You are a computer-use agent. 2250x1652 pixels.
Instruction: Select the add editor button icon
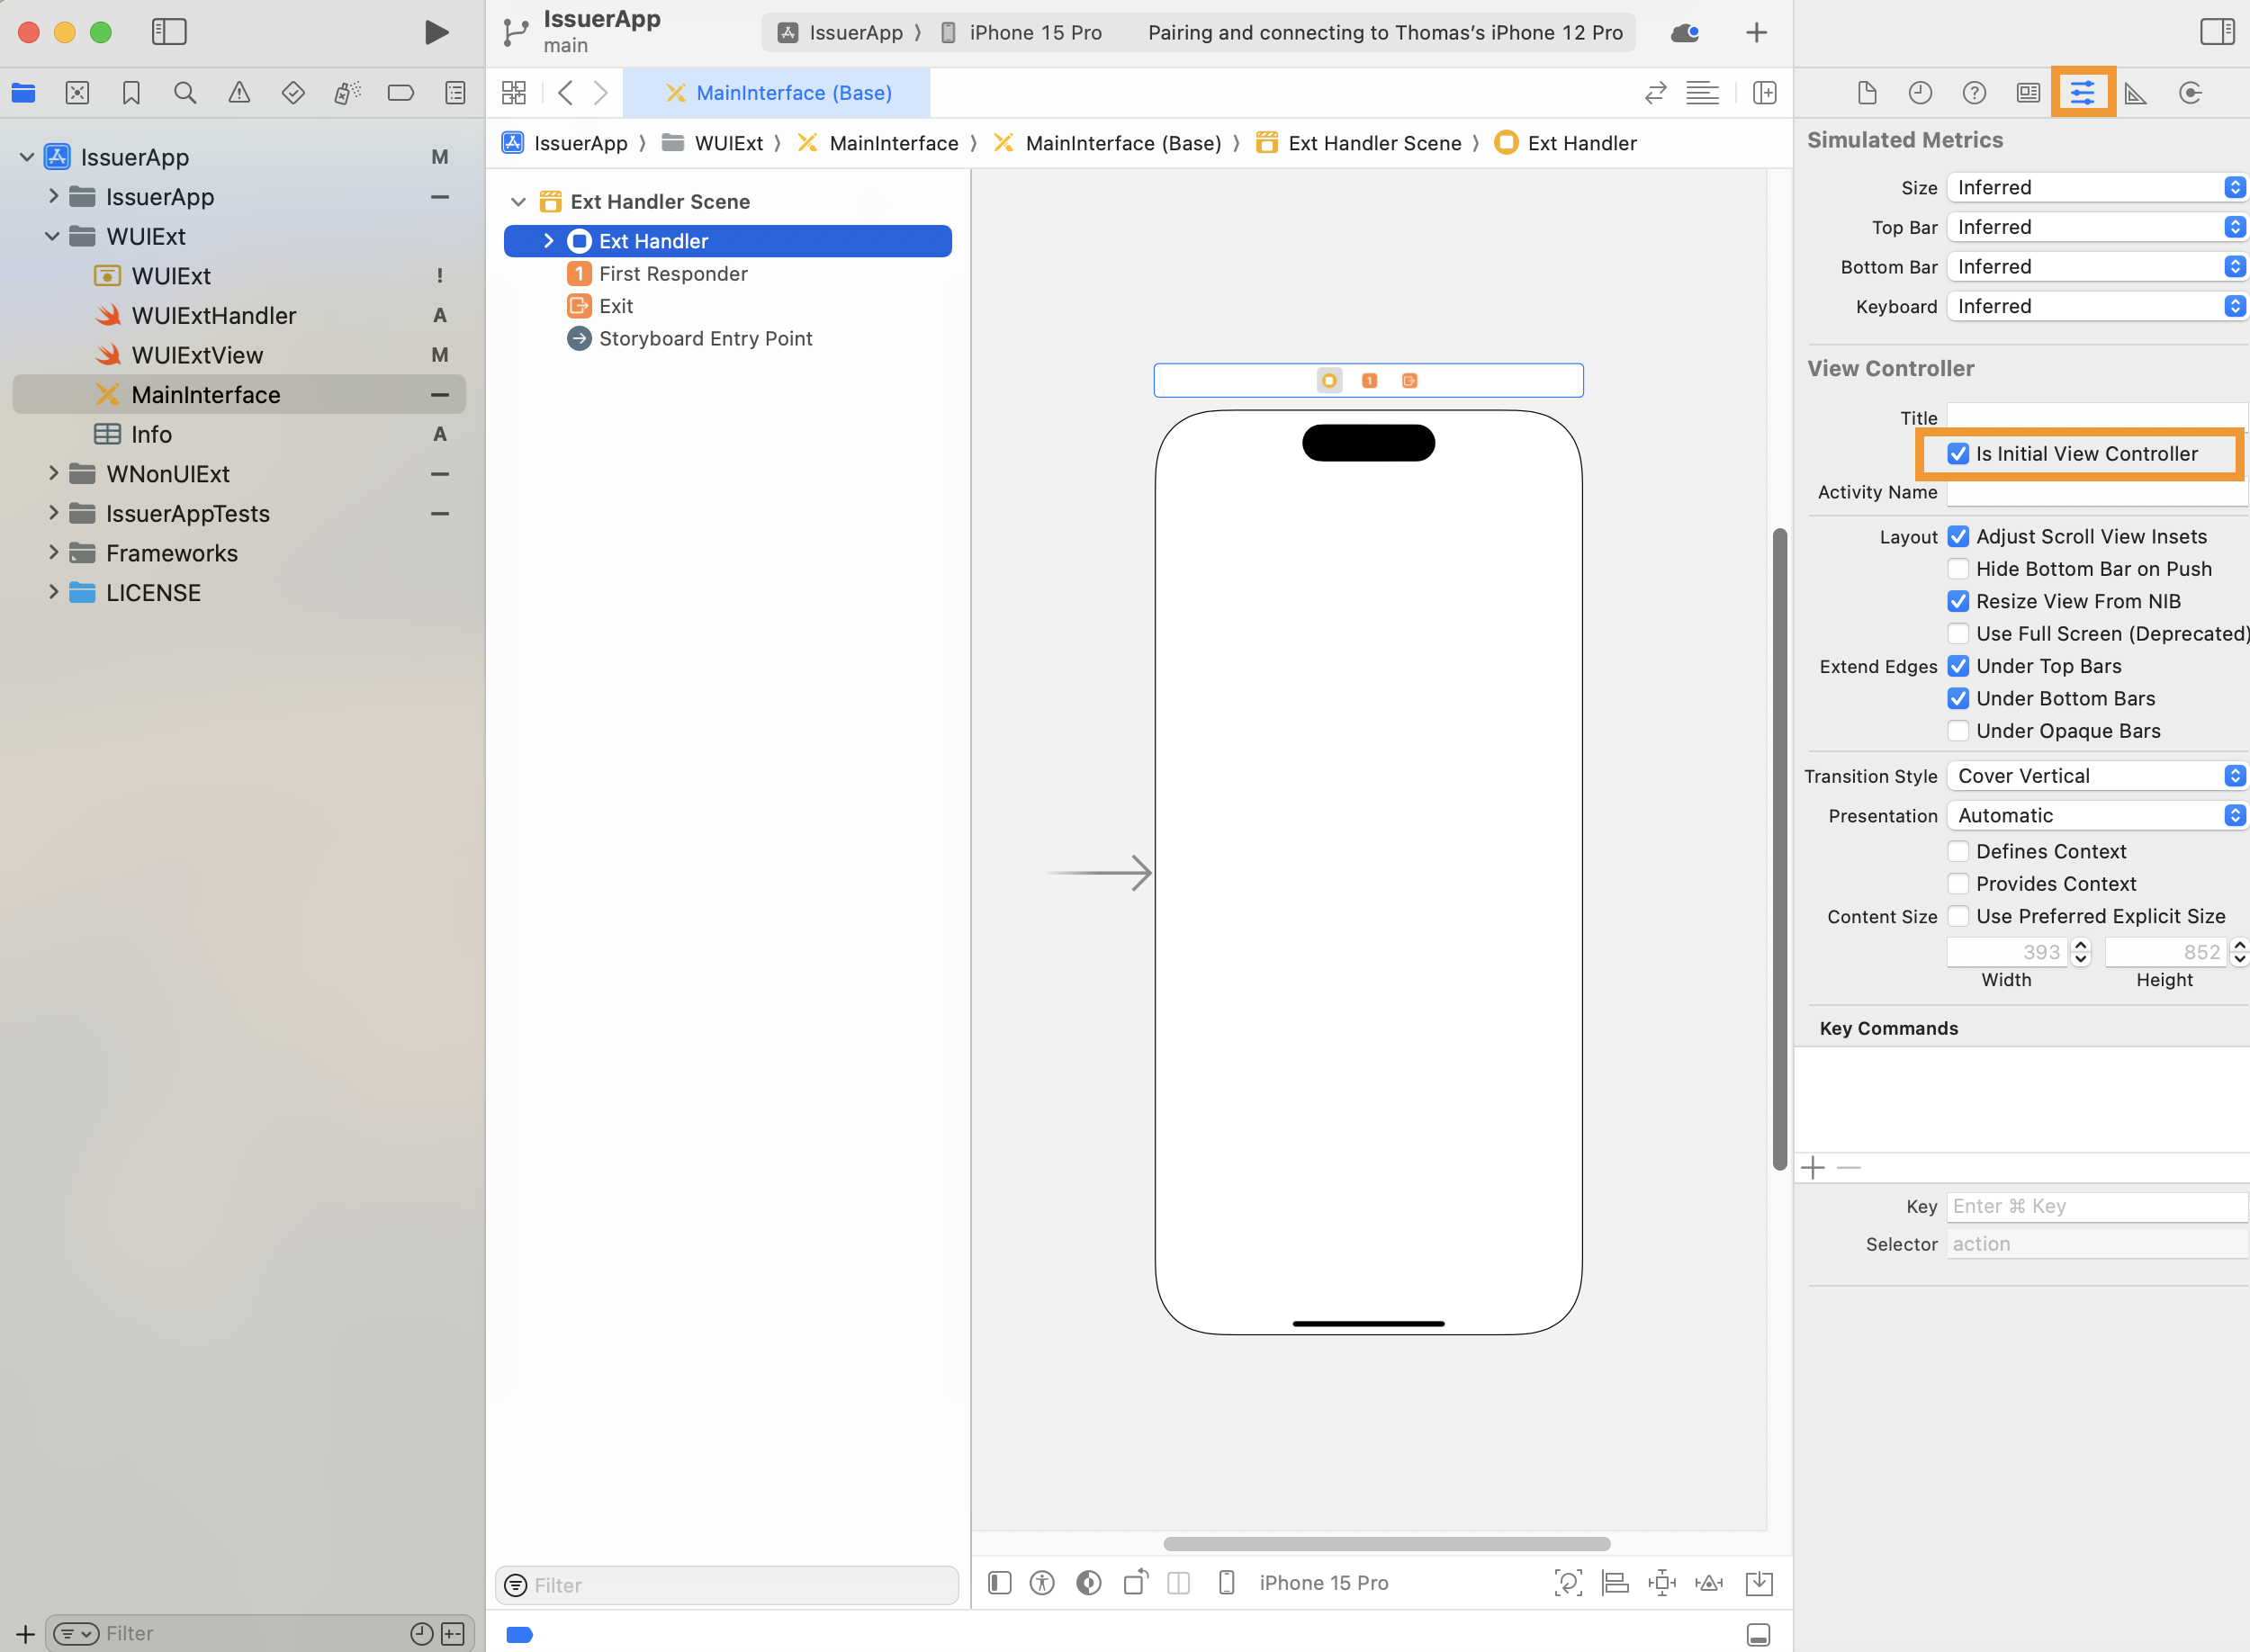[x=1766, y=91]
